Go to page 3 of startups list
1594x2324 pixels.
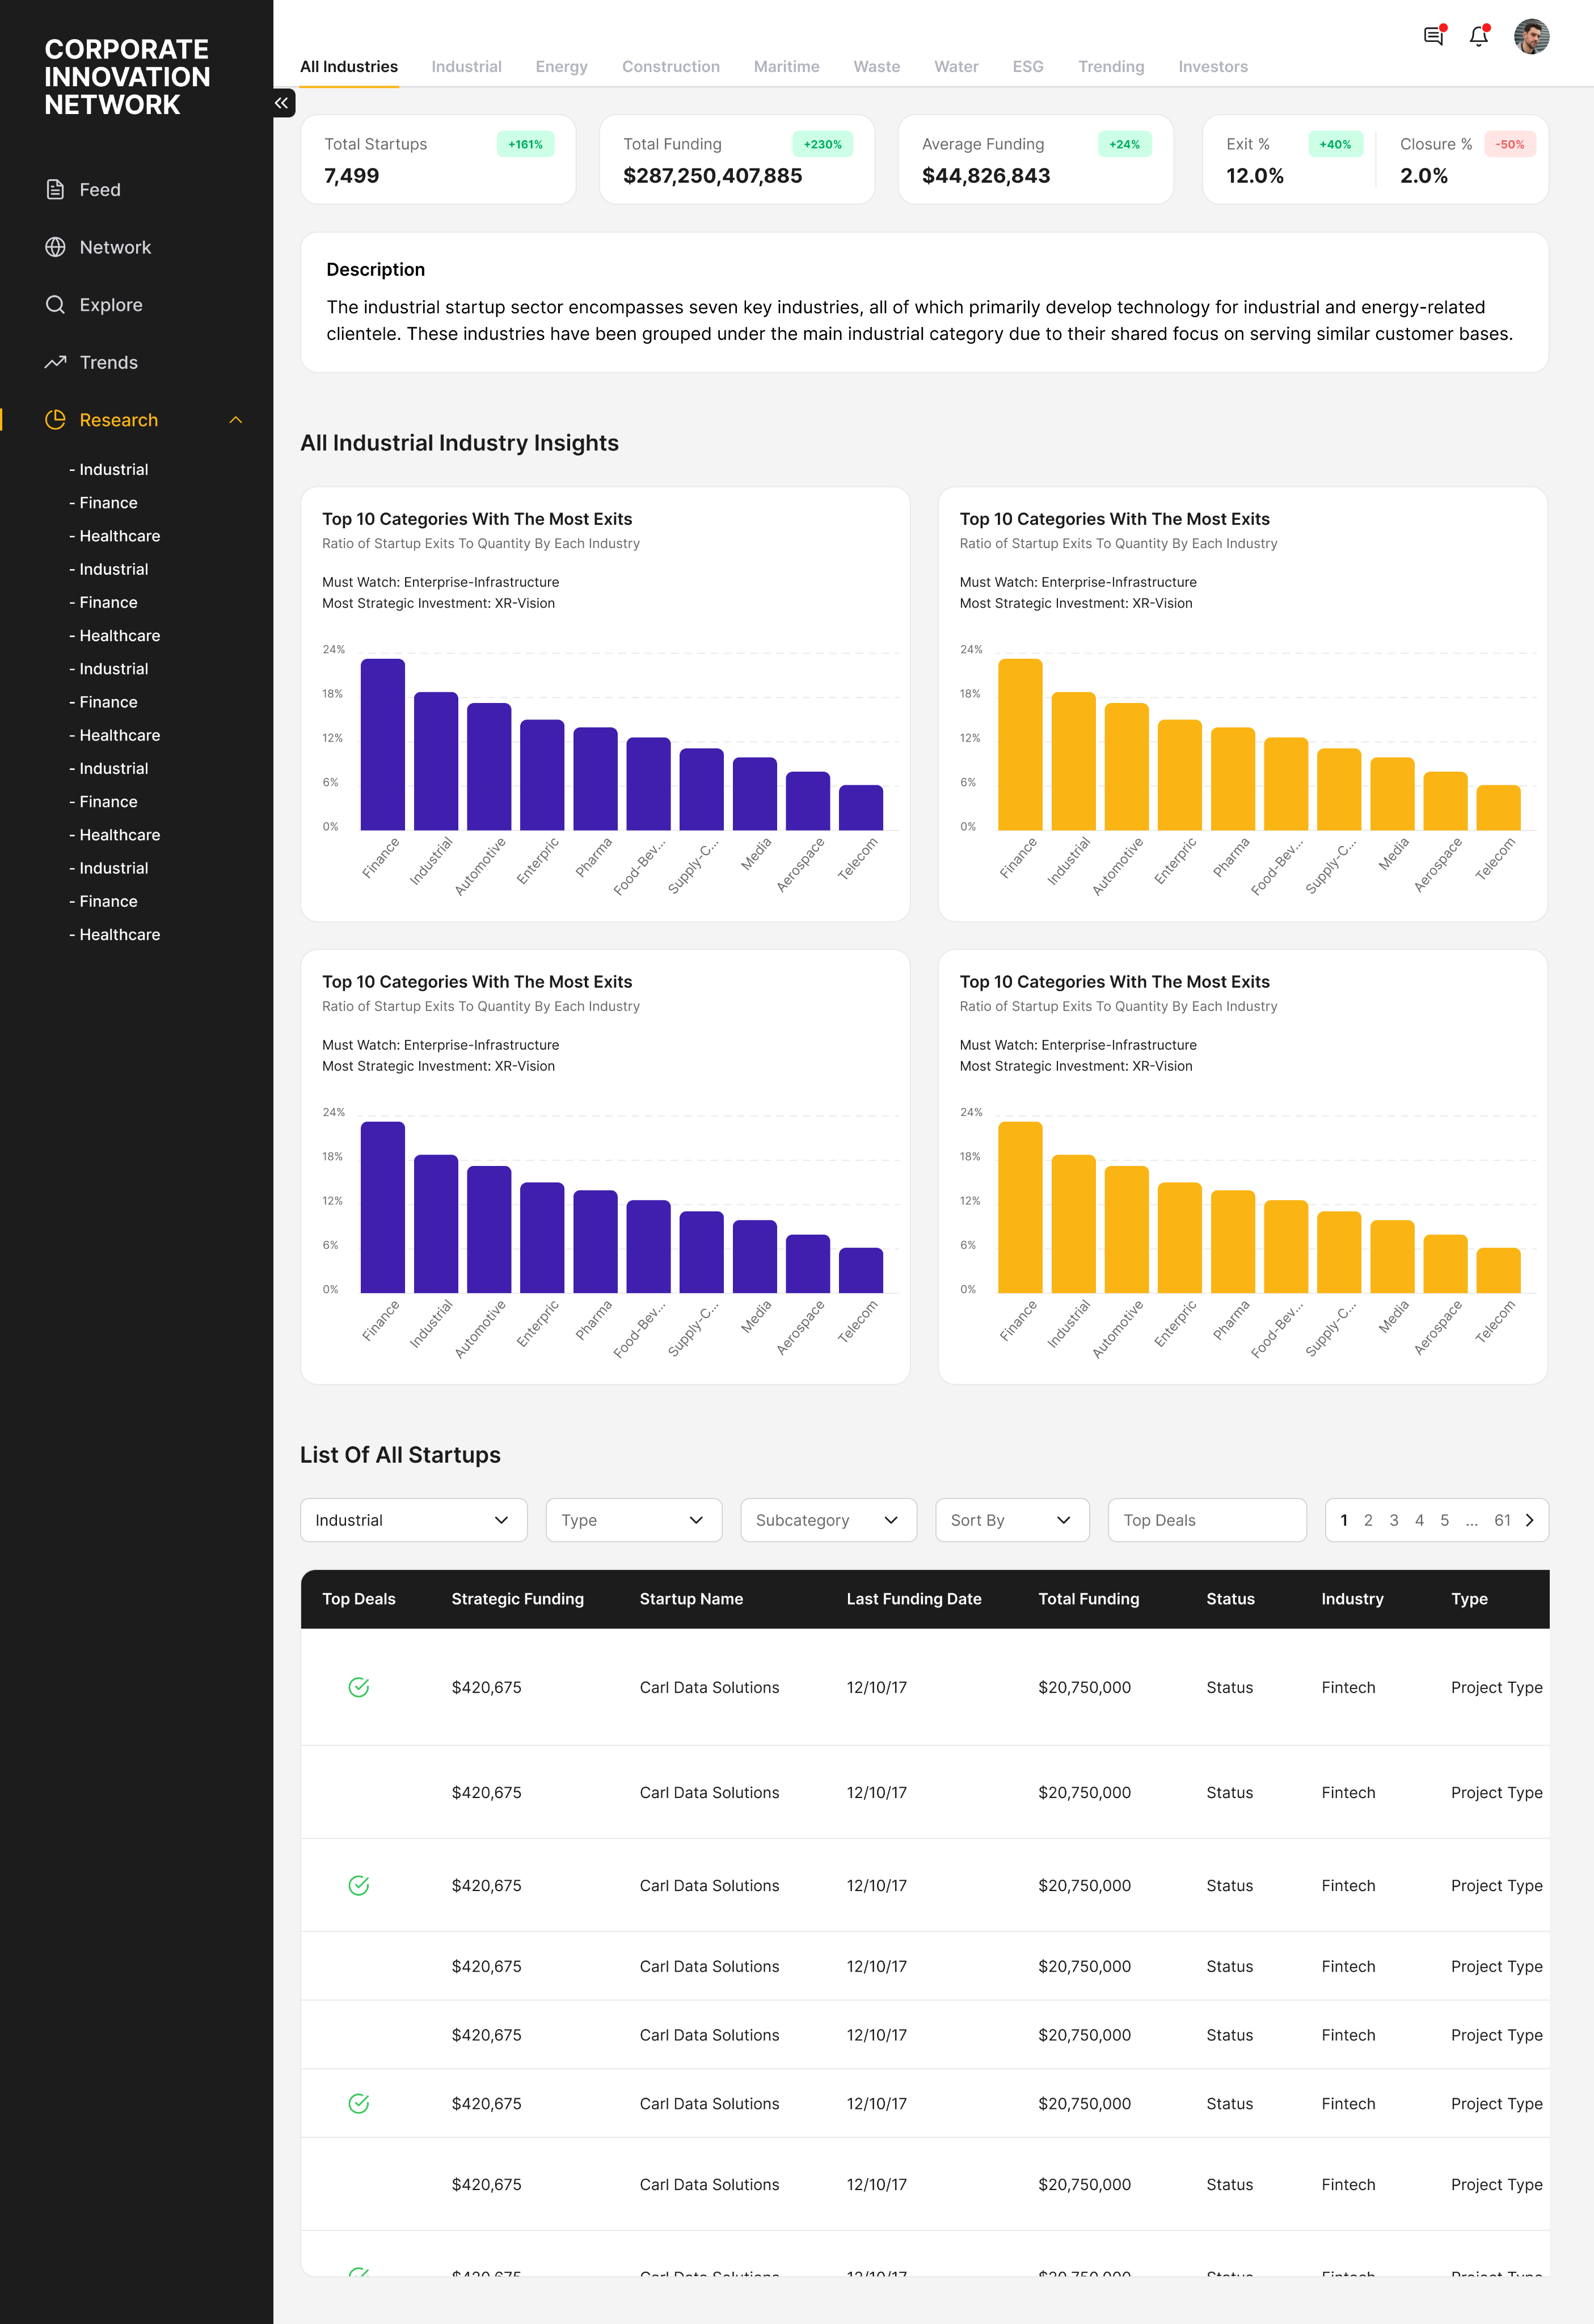pyautogui.click(x=1393, y=1520)
